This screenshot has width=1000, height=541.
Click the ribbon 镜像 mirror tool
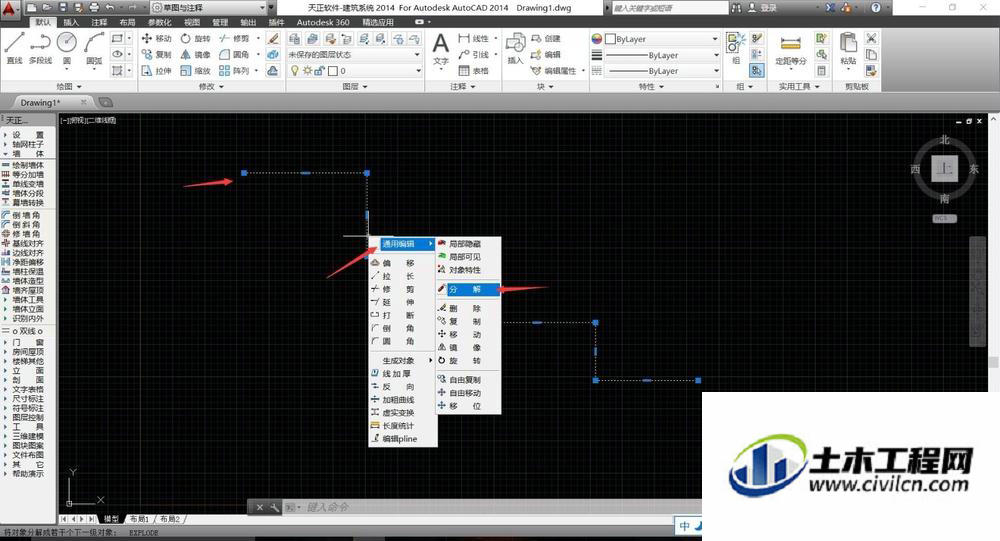point(195,54)
